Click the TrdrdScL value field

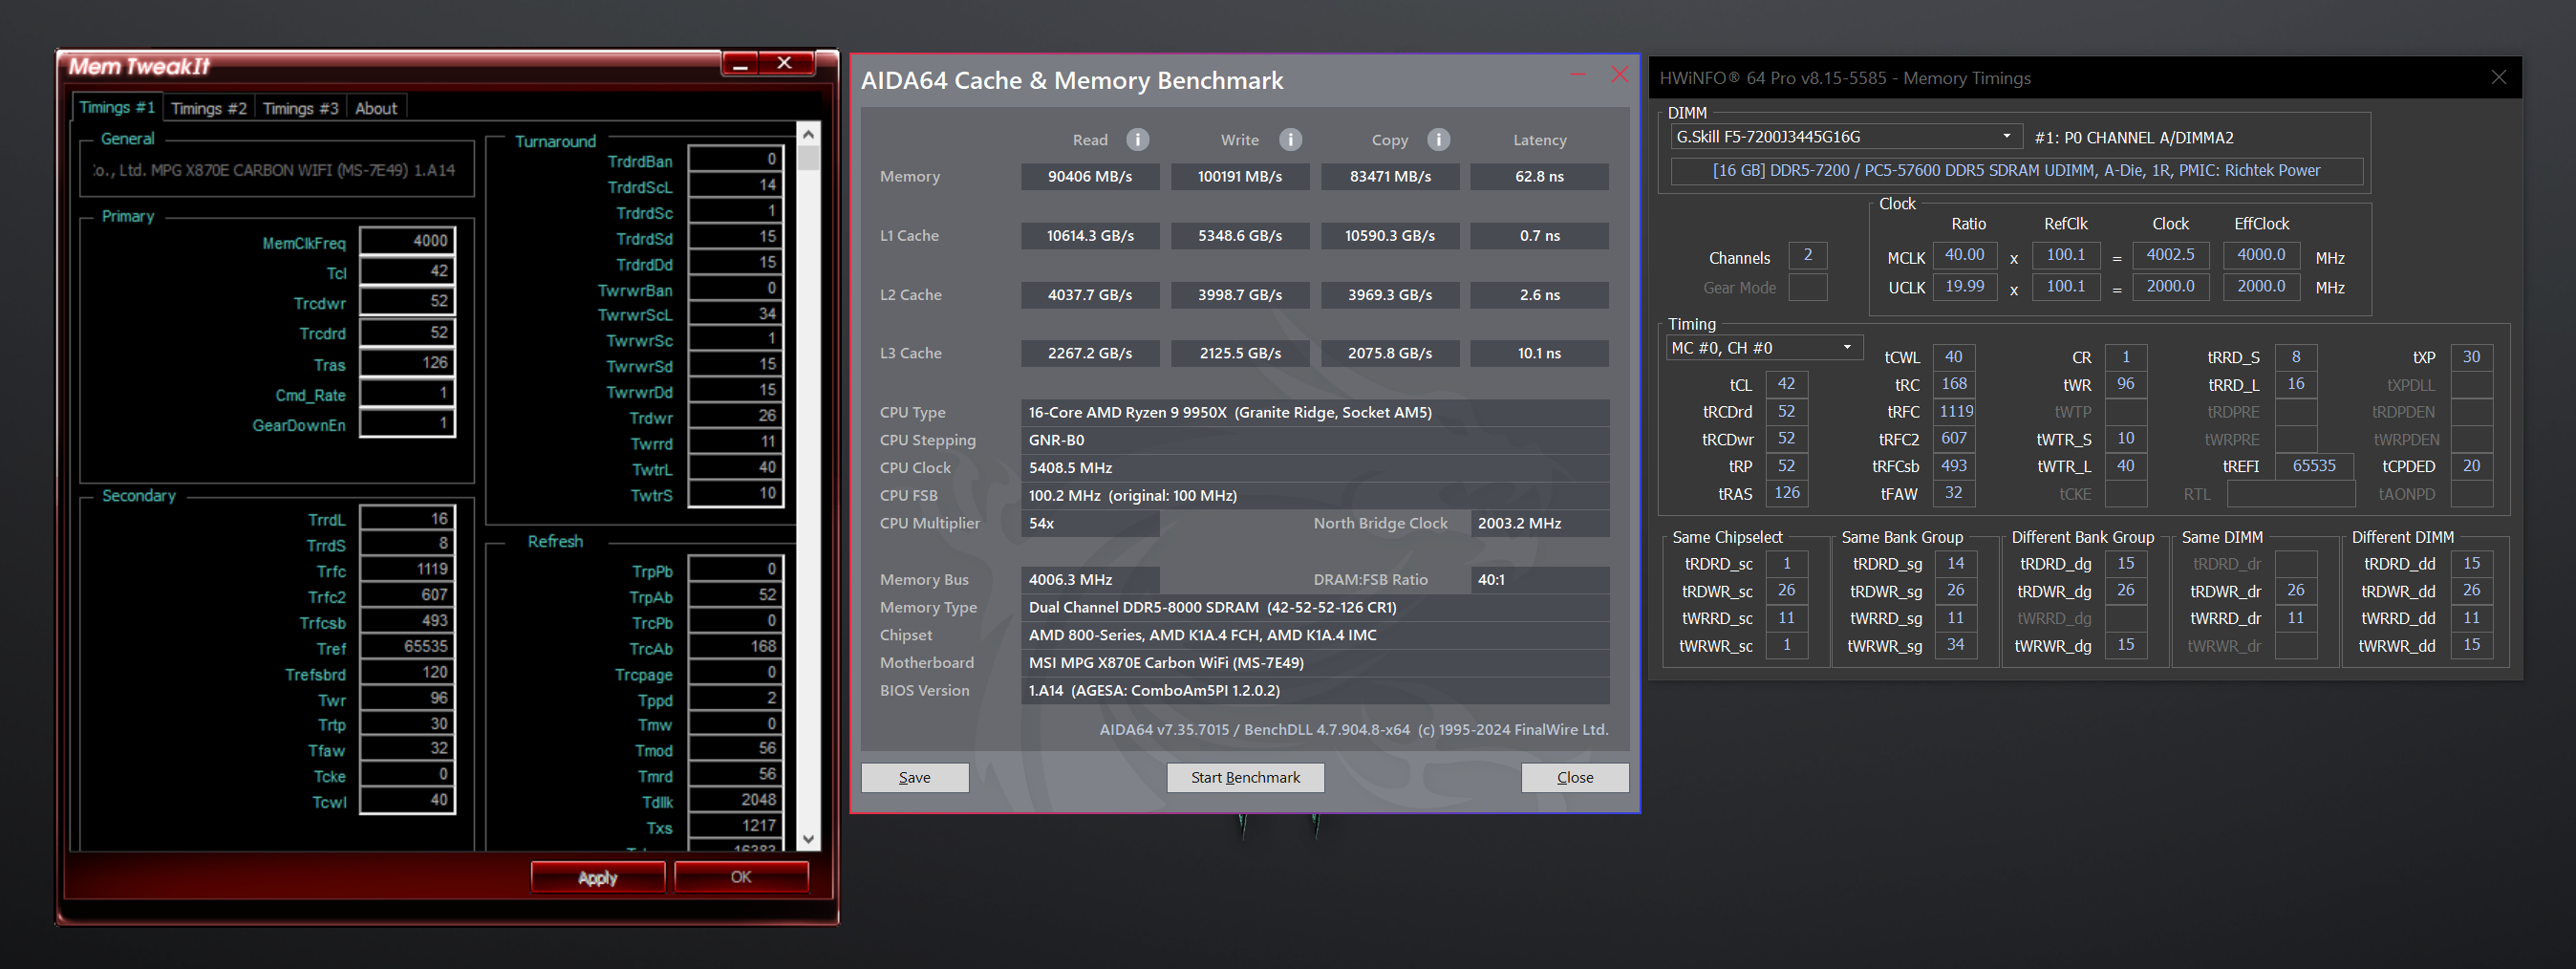coord(735,185)
